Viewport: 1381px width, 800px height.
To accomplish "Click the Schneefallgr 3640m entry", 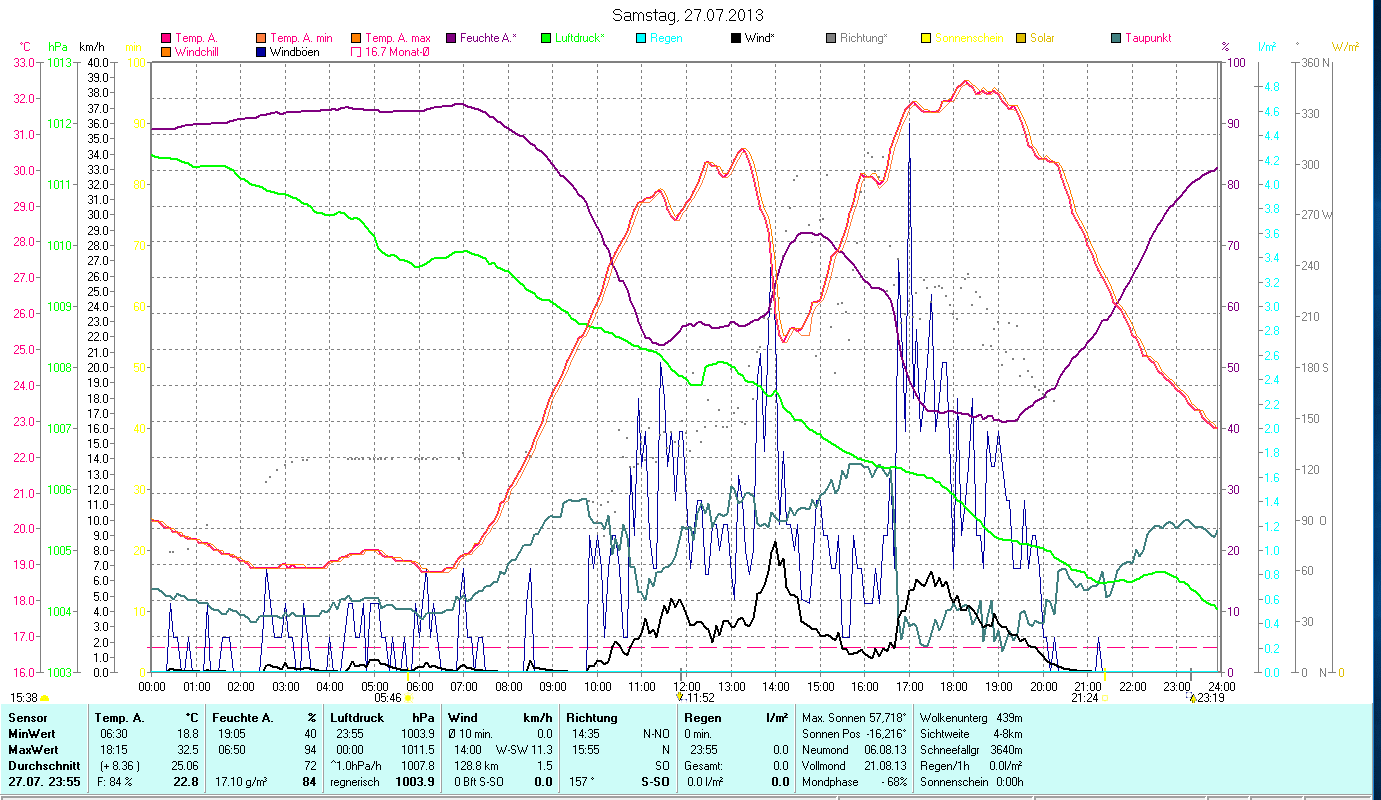I will point(971,750).
